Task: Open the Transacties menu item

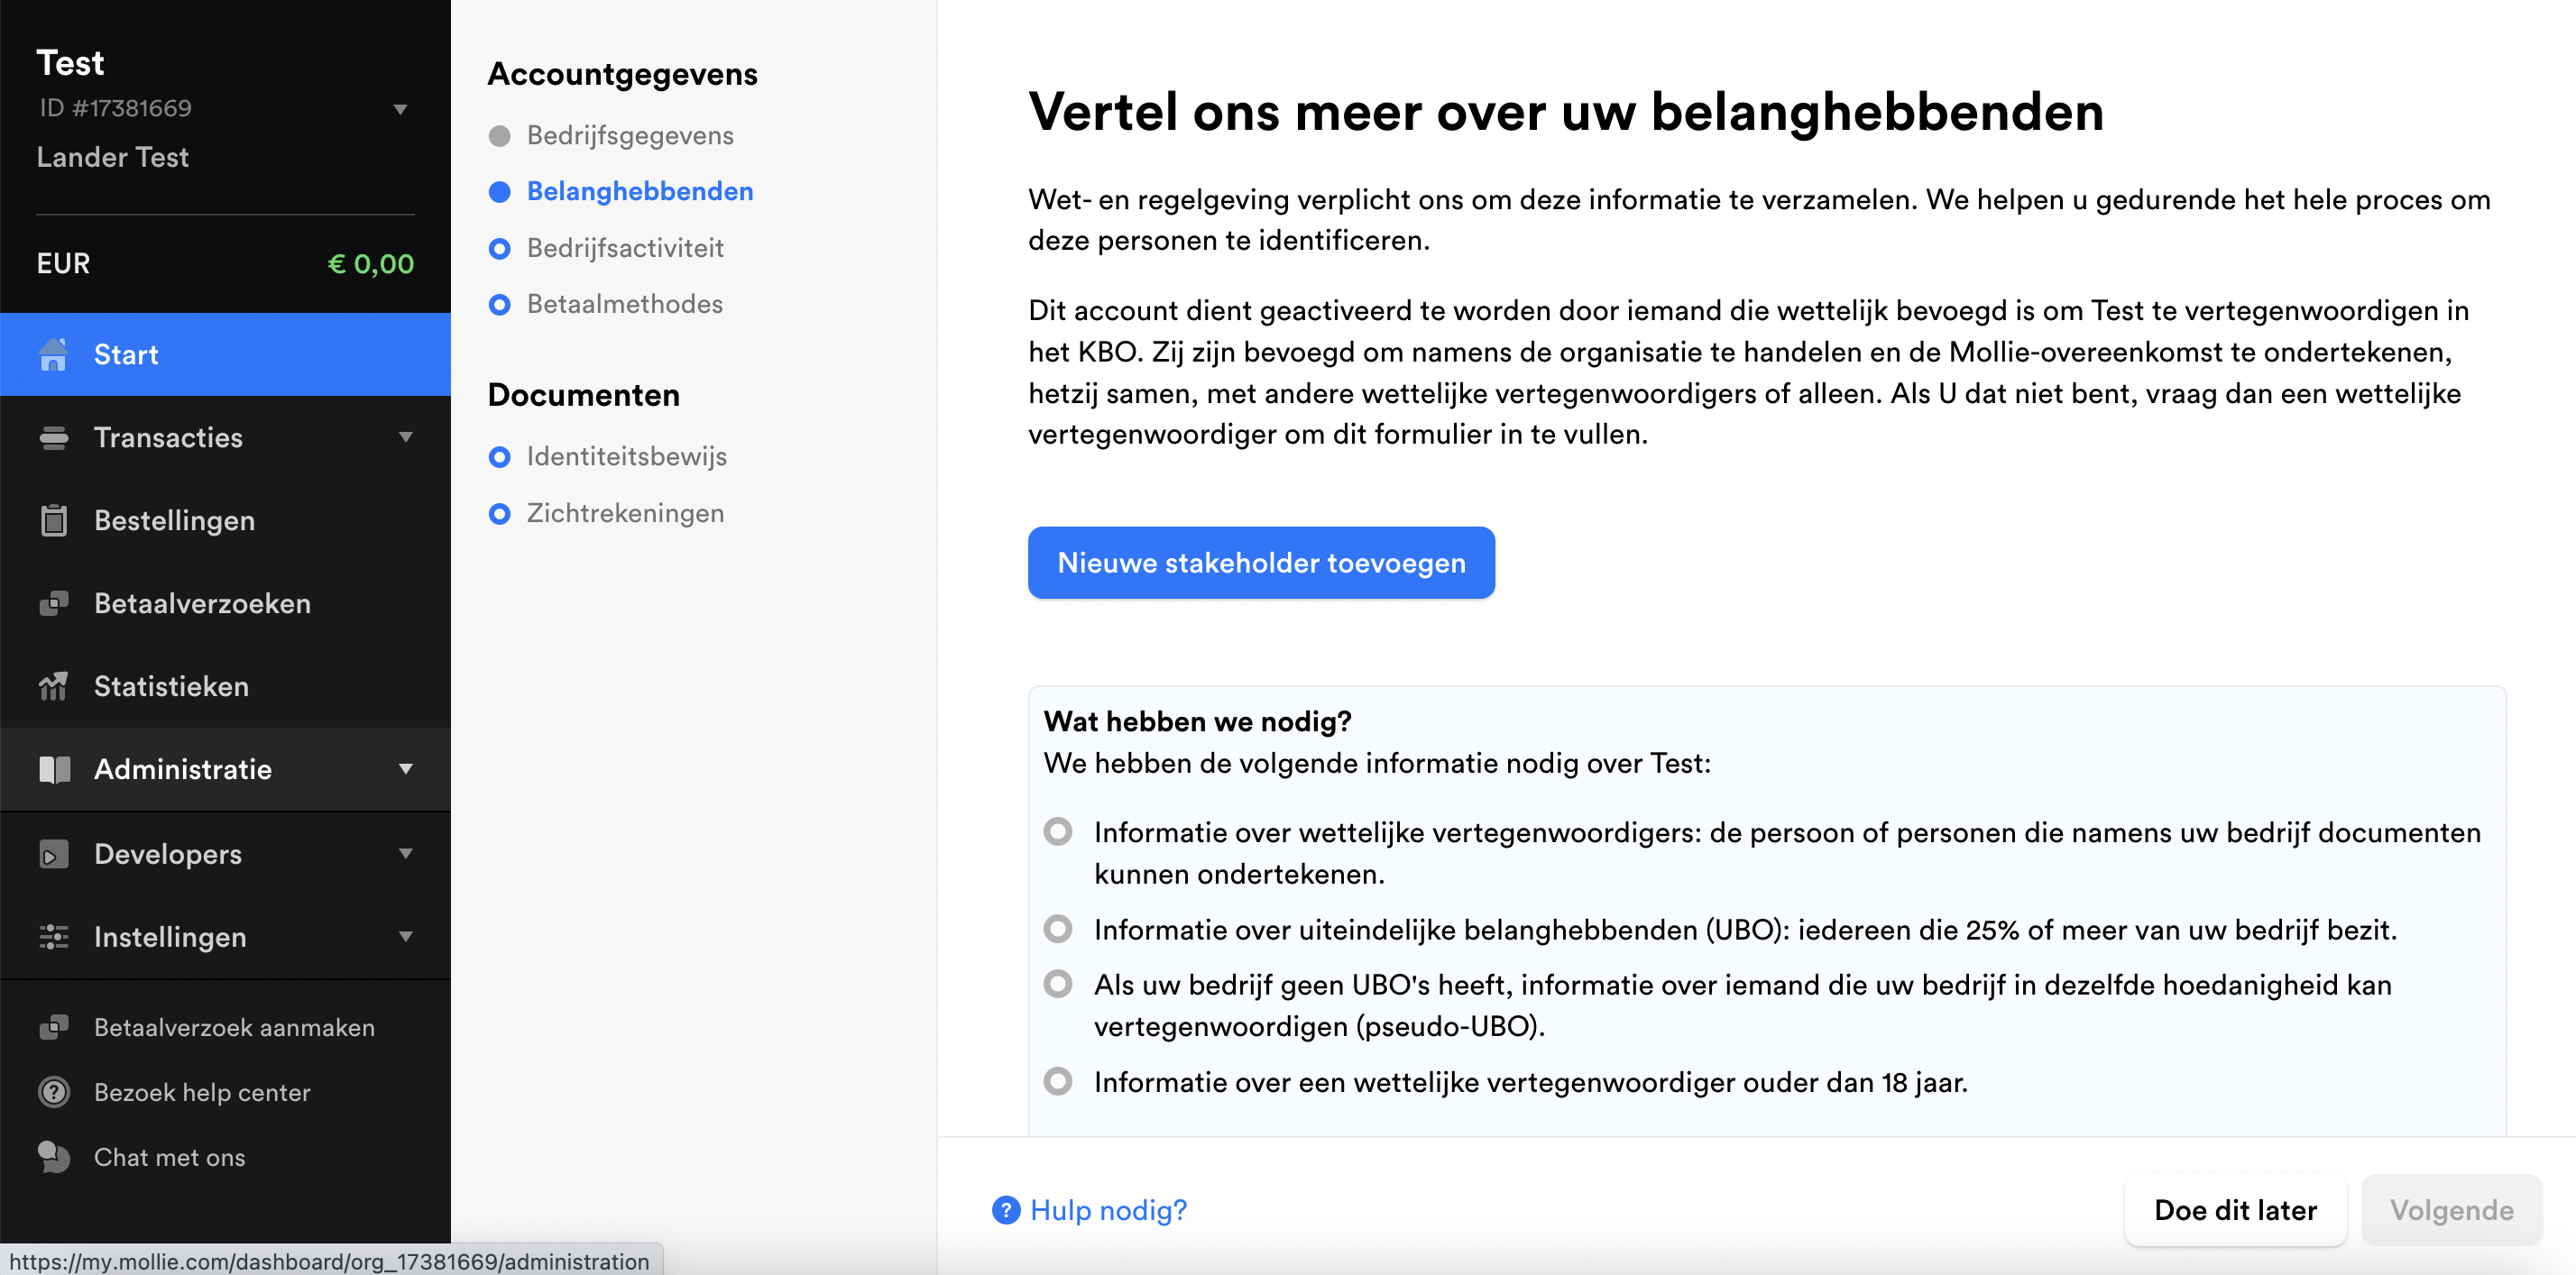Action: 225,437
